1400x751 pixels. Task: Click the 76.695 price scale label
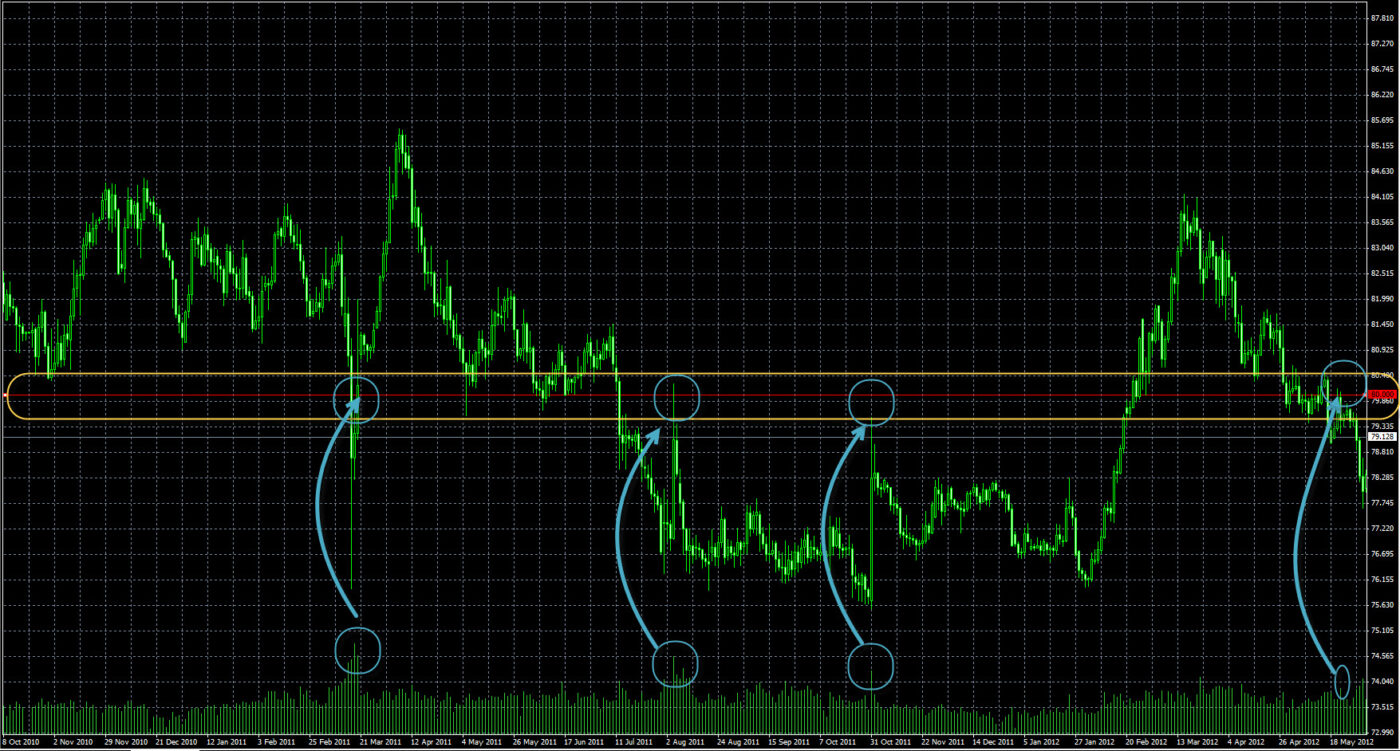1382,554
